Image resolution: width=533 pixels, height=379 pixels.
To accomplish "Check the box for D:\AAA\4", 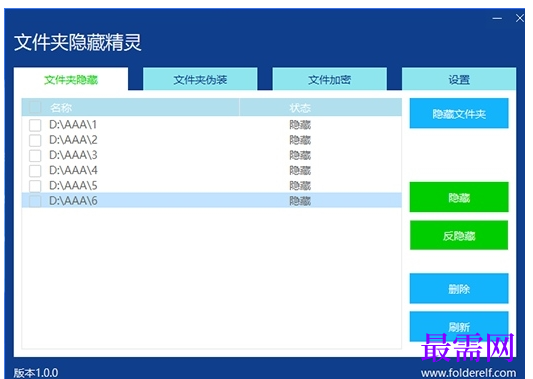I will pos(35,171).
